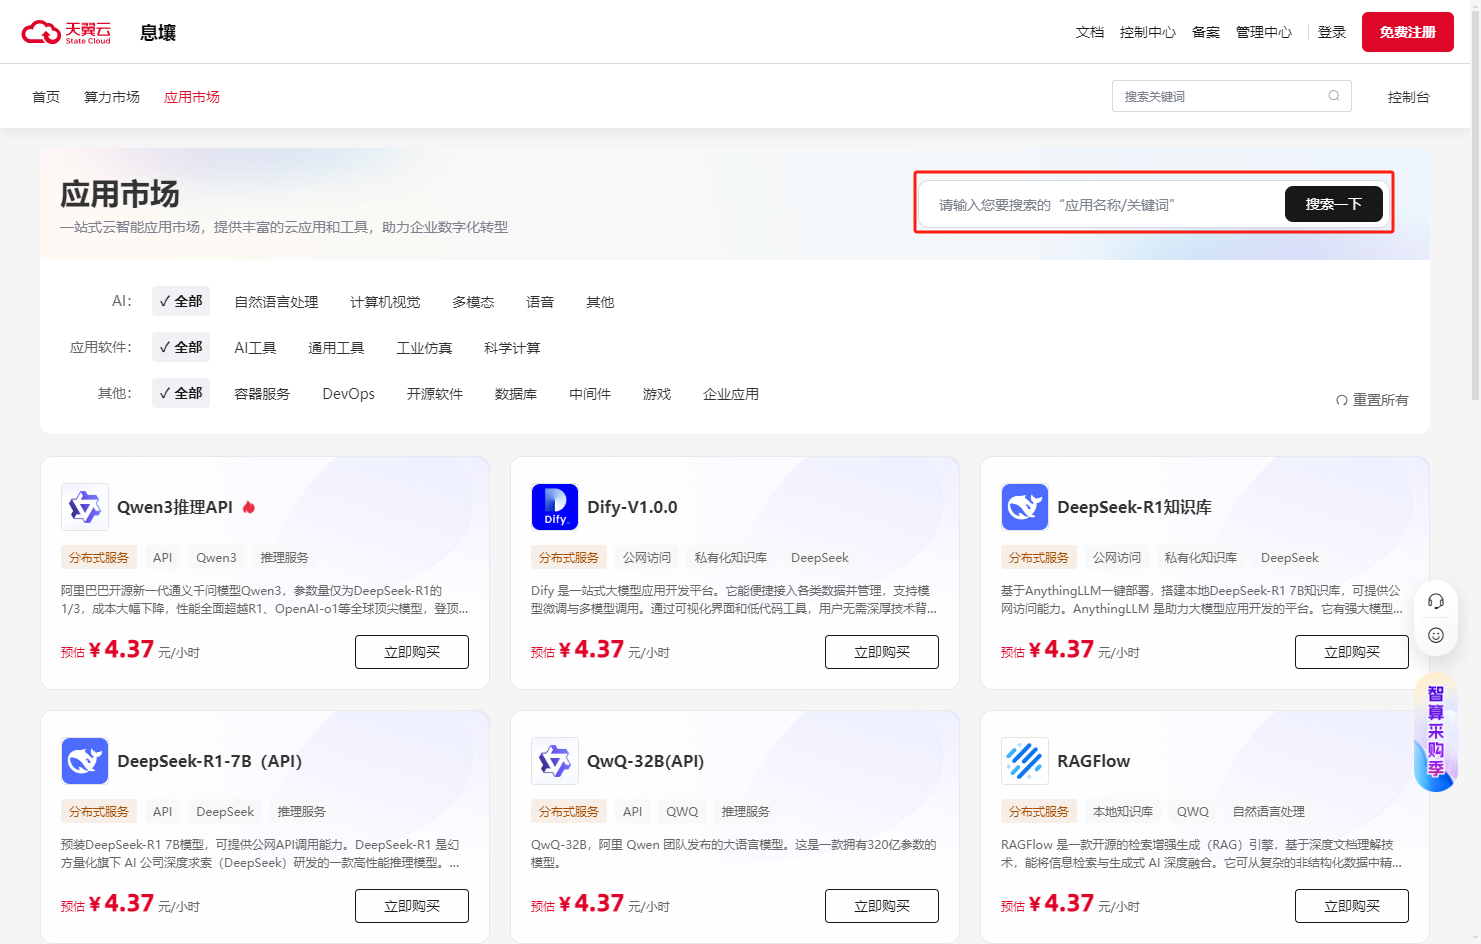Focus the 应用名称/关键词 search field
The width and height of the screenshot is (1481, 944).
[1100, 204]
